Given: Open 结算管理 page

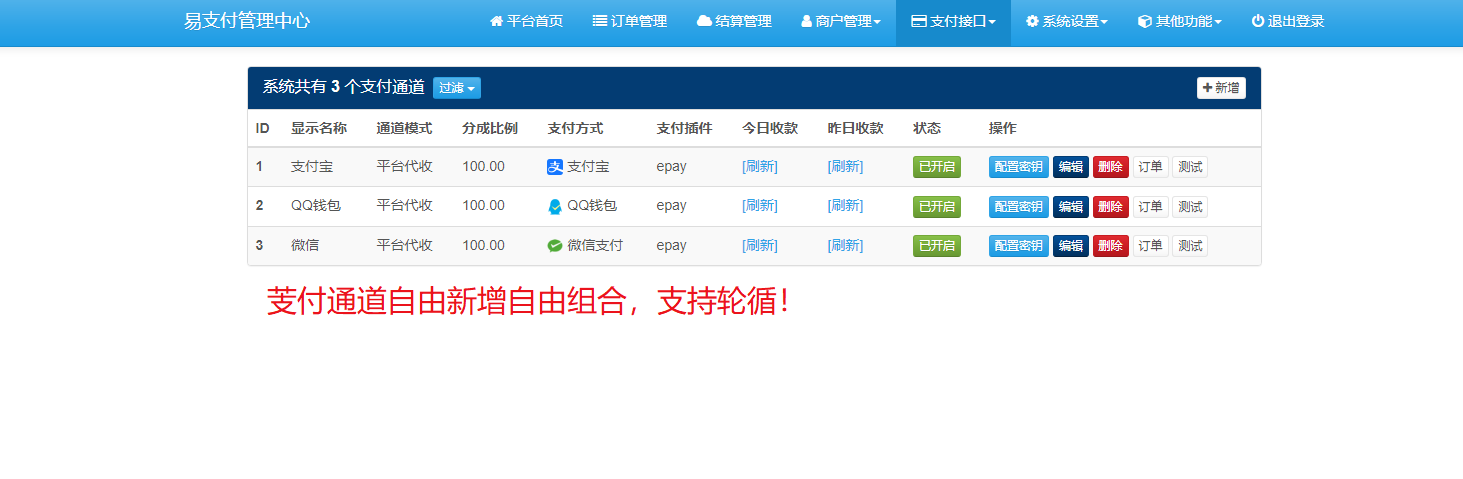Looking at the screenshot, I should (734, 21).
